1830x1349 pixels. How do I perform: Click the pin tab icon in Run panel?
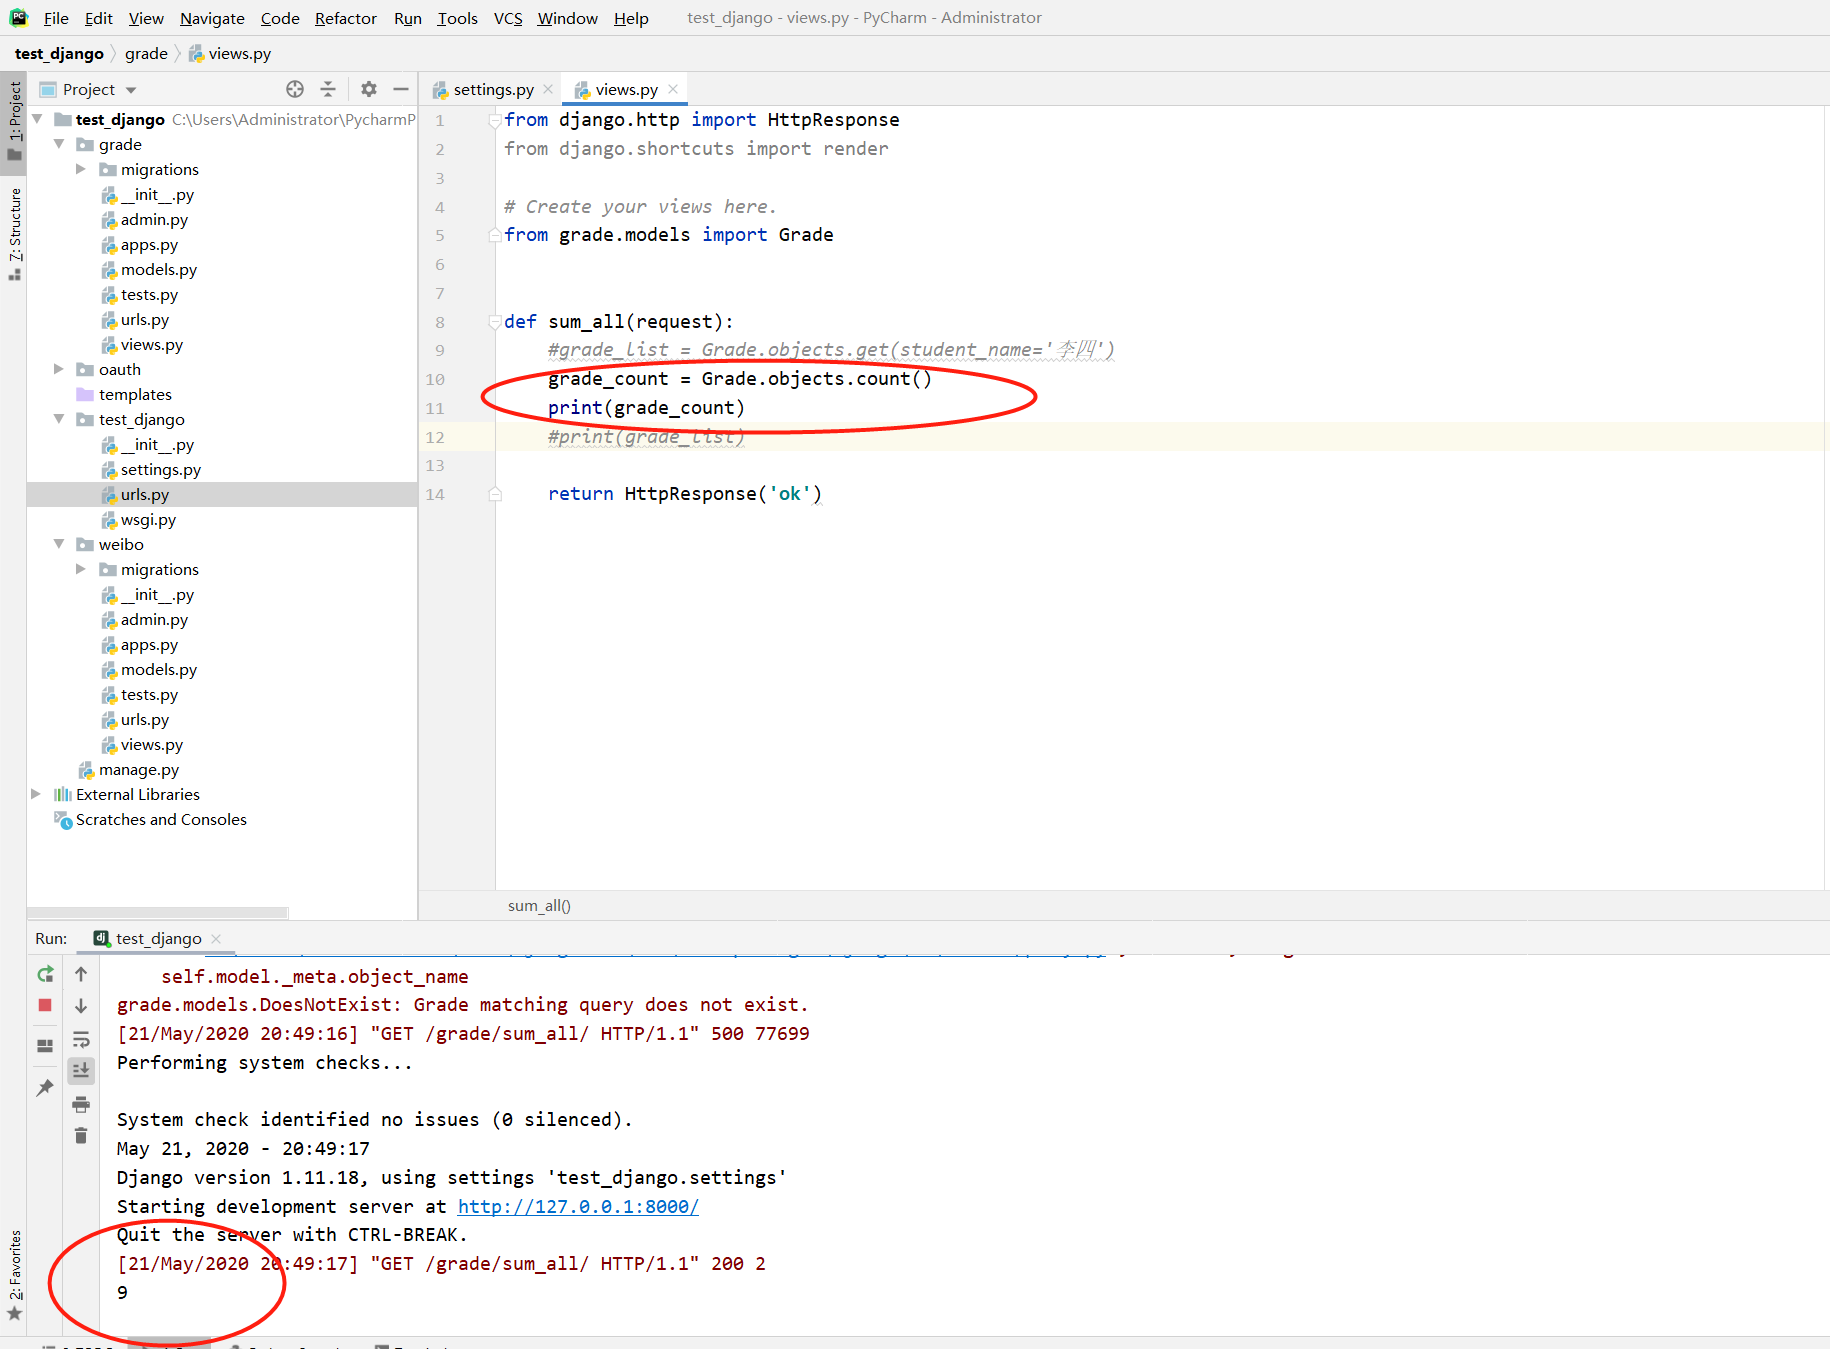(45, 1087)
